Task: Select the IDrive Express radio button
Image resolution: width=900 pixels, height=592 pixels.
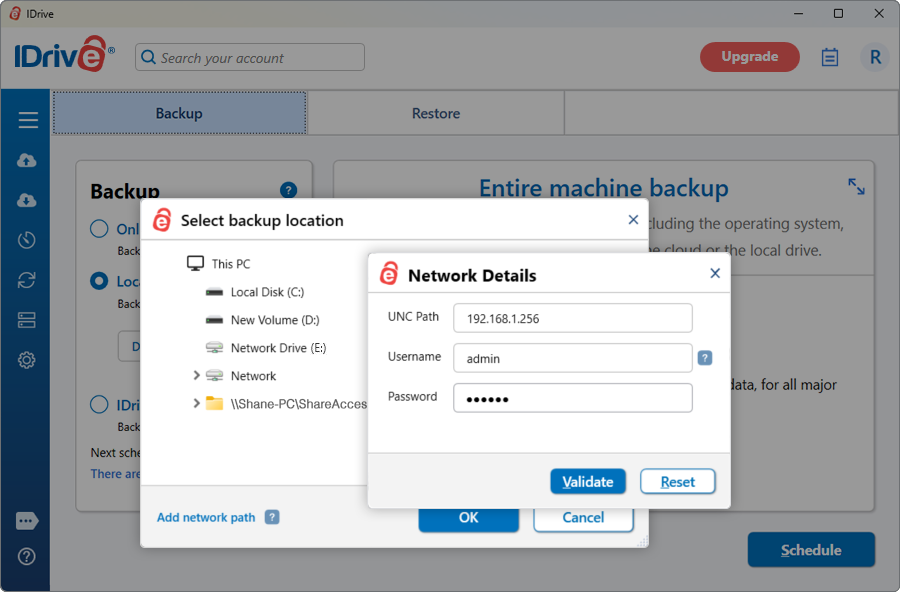Action: 99,404
